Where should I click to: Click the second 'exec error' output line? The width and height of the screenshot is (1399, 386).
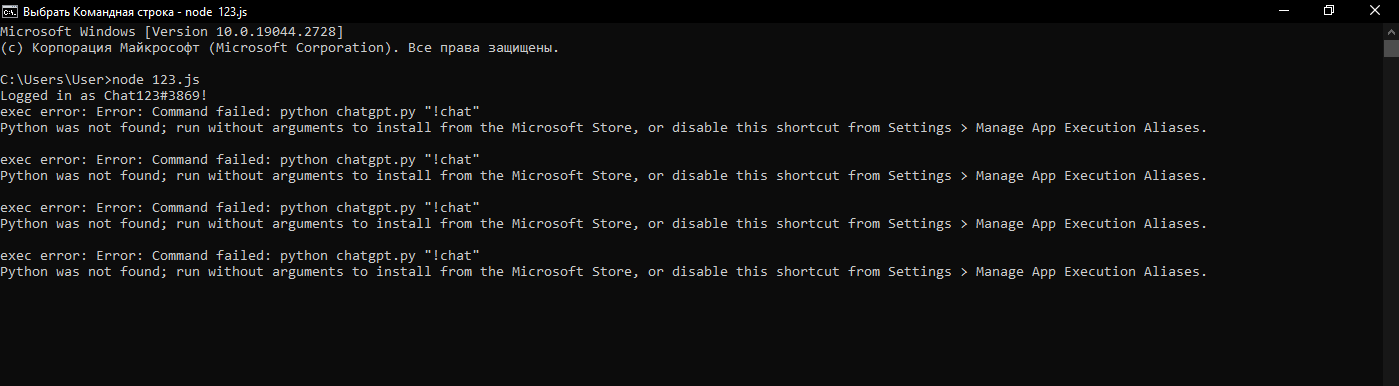coord(240,160)
